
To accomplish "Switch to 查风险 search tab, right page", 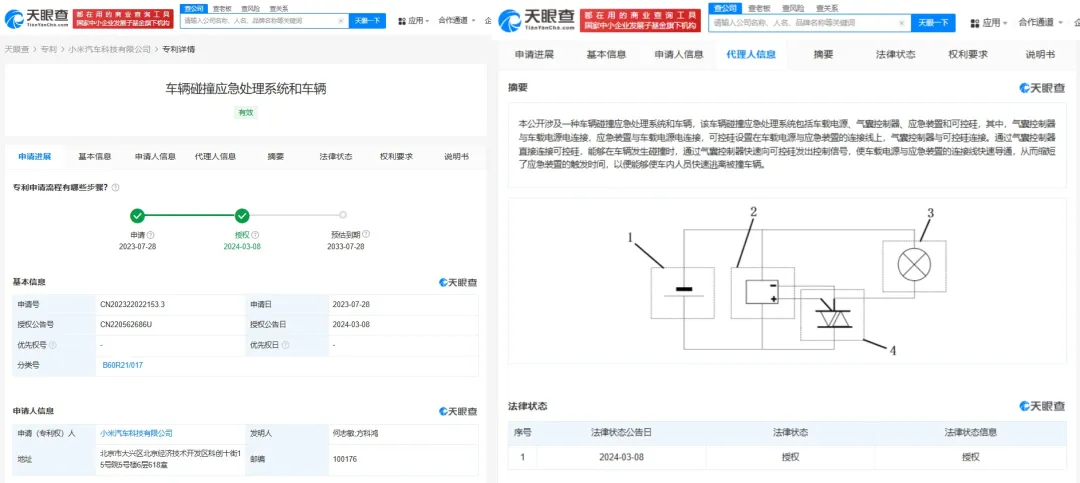I will coord(791,8).
